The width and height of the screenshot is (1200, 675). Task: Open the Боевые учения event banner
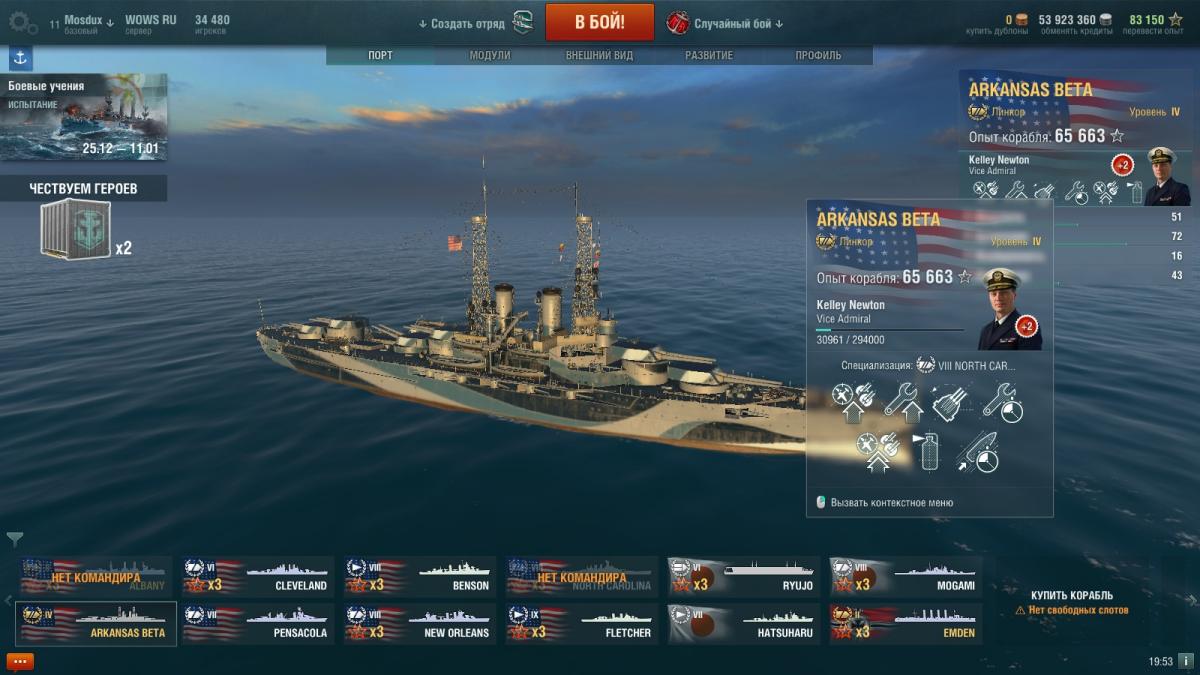click(x=84, y=118)
